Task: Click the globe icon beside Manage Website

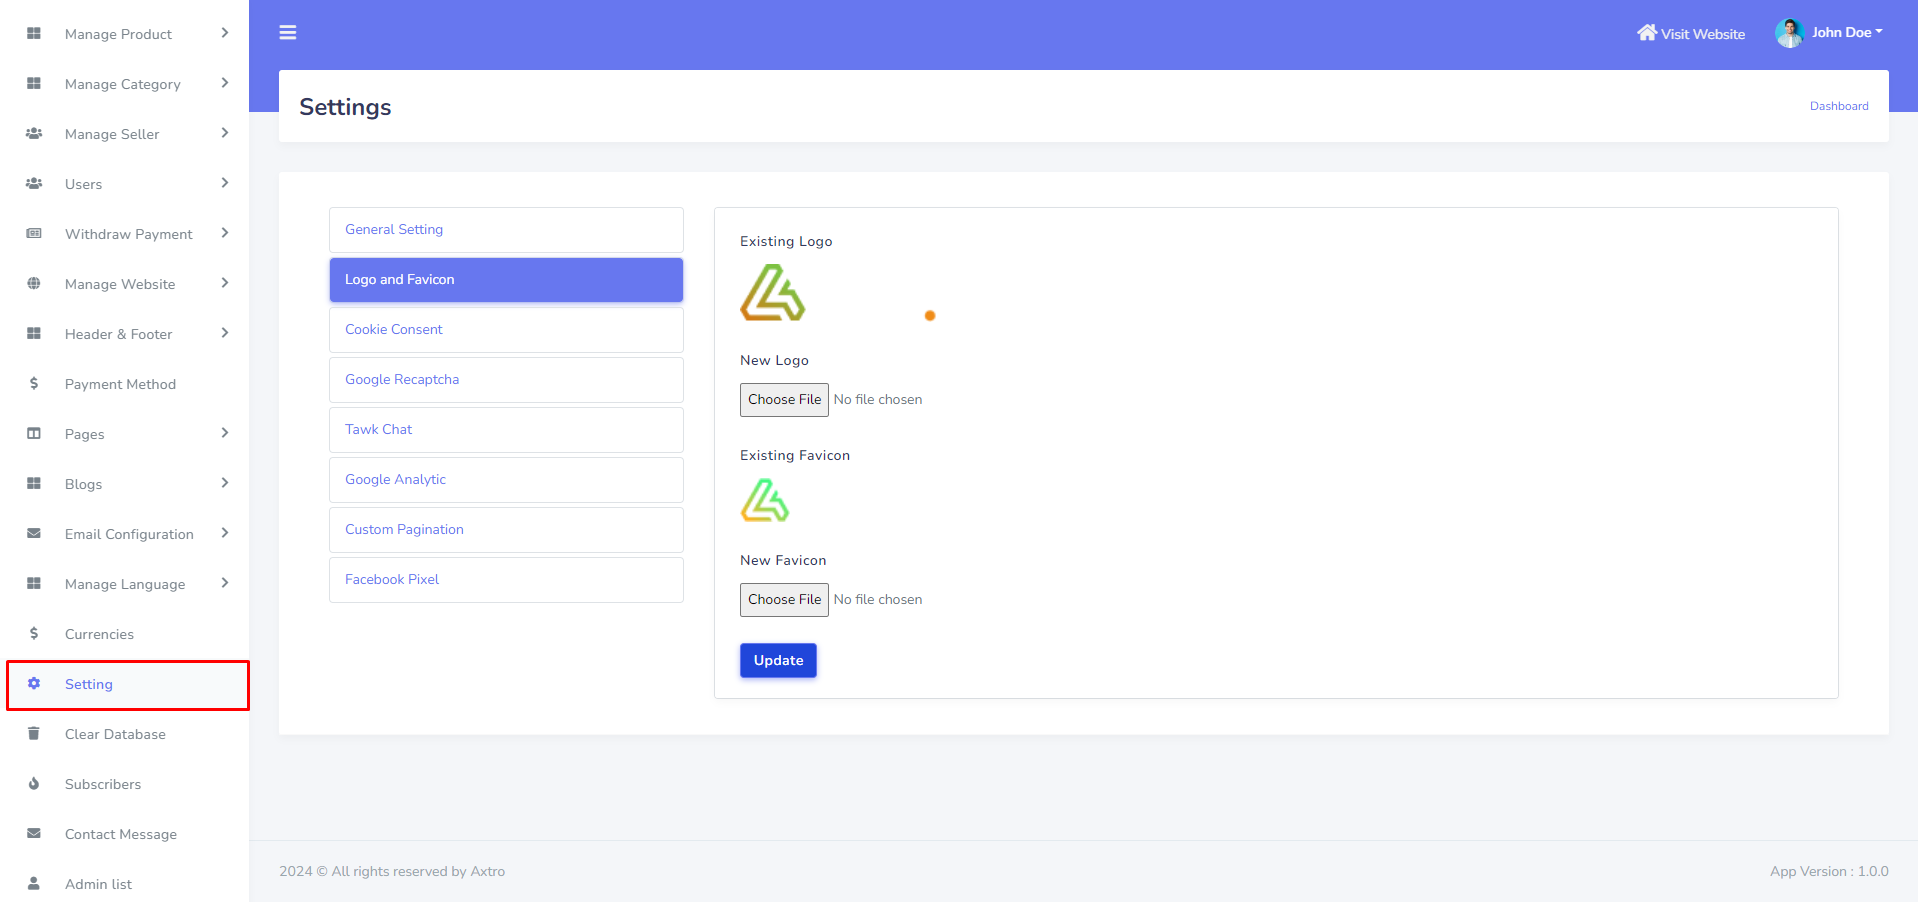Action: (x=34, y=284)
